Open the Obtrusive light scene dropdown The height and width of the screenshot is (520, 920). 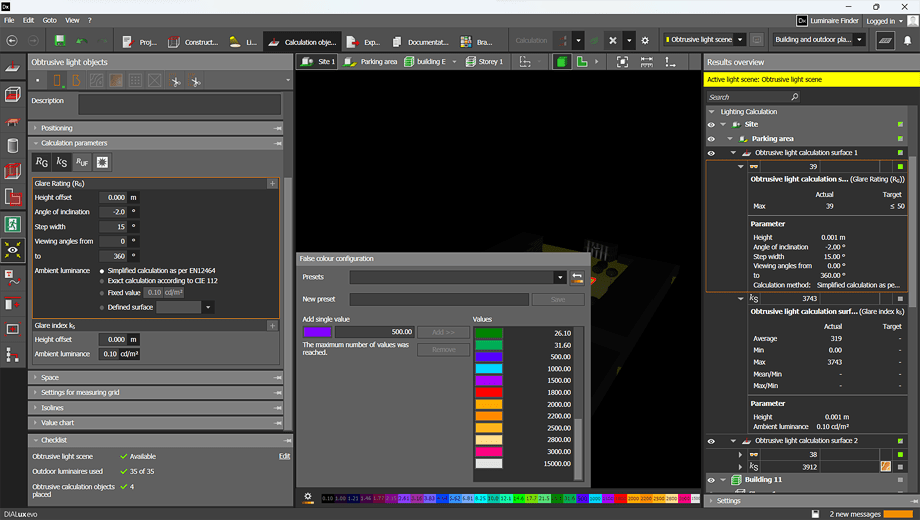click(x=705, y=40)
